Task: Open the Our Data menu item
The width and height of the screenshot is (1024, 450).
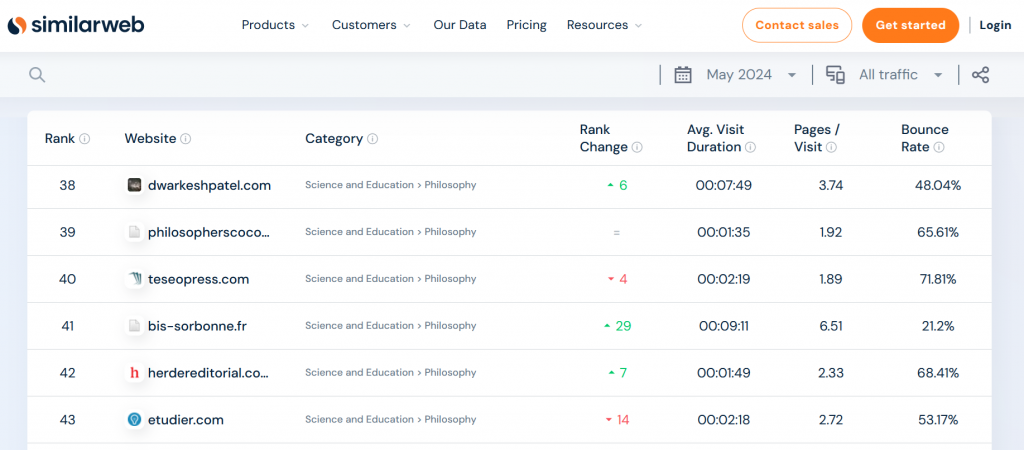Action: [460, 25]
